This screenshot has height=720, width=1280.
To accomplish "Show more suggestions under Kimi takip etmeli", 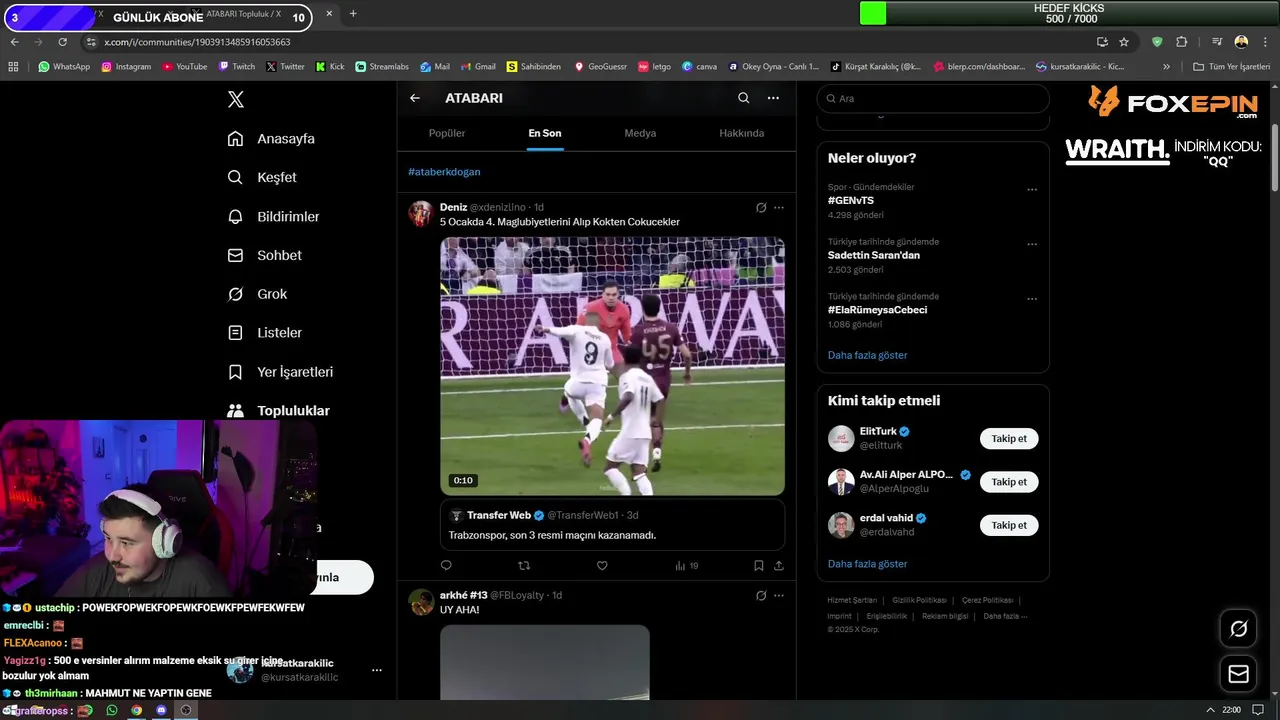I will point(867,564).
